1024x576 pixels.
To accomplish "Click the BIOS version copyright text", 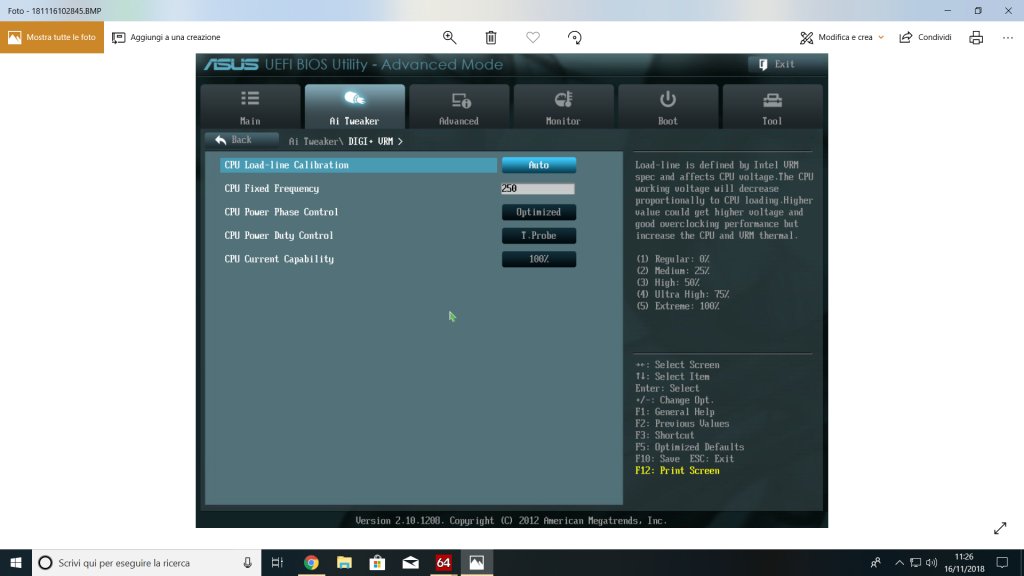I will pyautogui.click(x=511, y=520).
